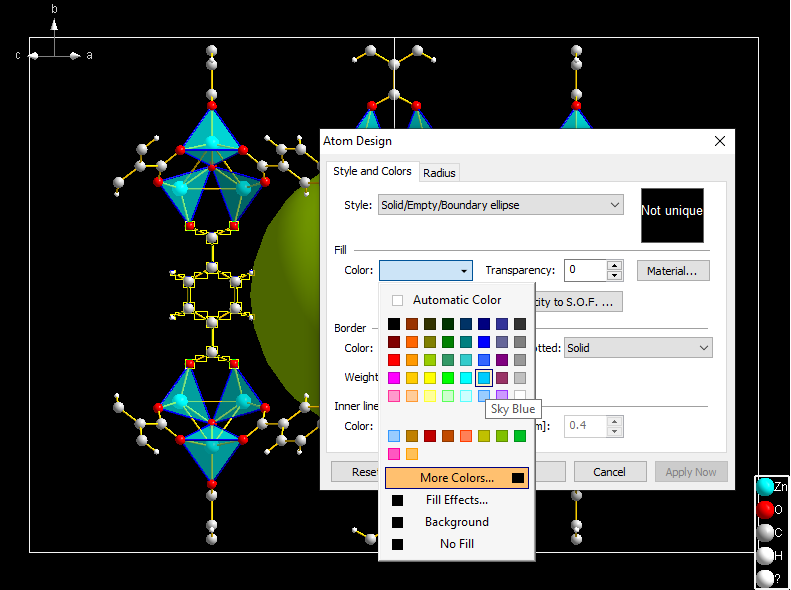The image size is (791, 590).
Task: Click the H atom legend sphere
Action: tap(765, 556)
